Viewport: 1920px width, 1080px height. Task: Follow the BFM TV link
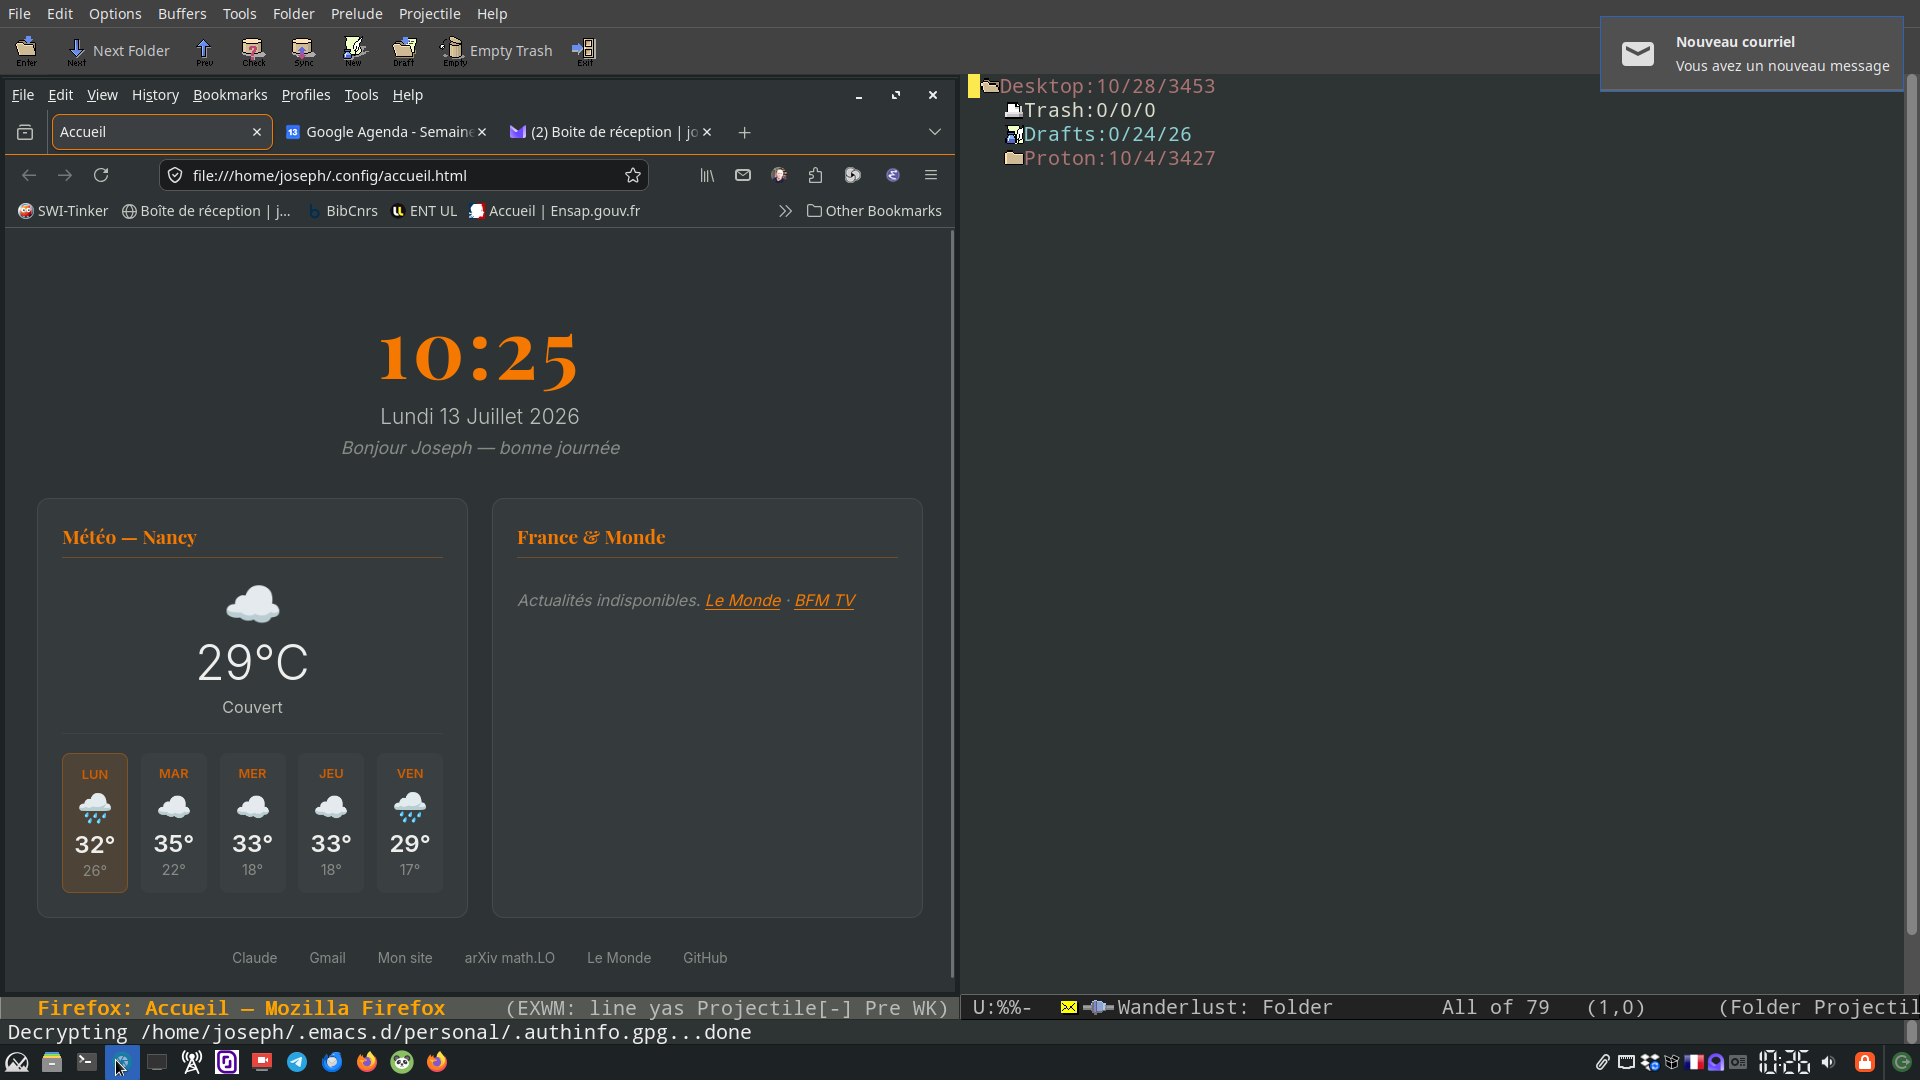pos(825,600)
